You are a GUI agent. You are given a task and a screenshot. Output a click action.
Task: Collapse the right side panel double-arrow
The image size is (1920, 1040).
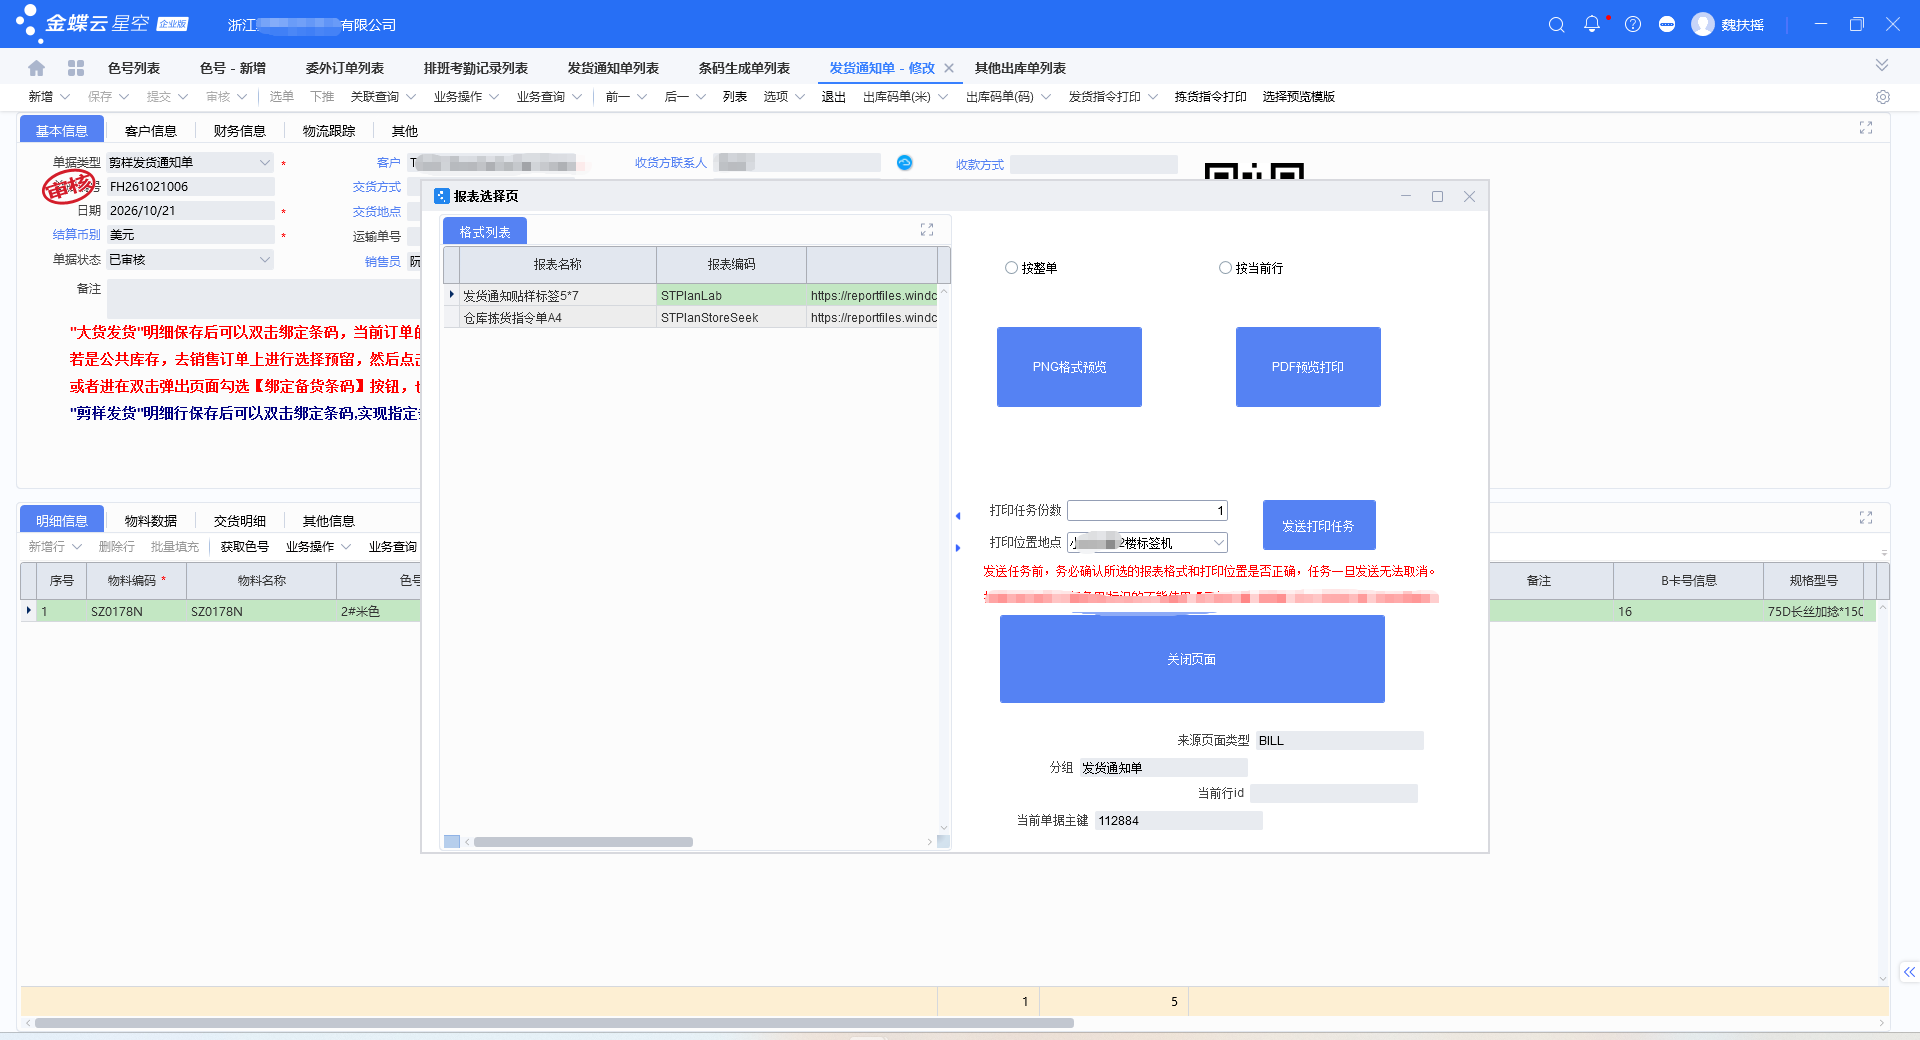click(1909, 972)
